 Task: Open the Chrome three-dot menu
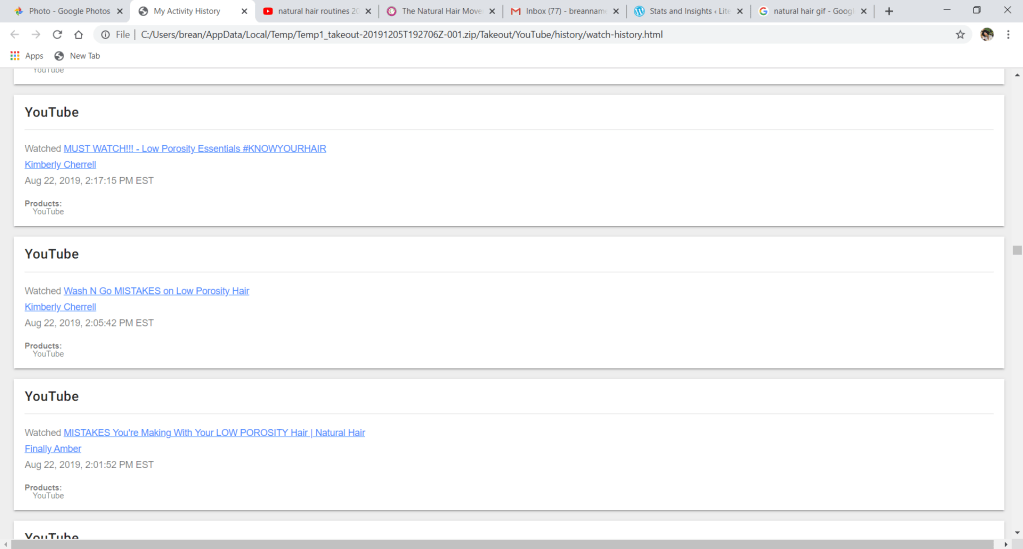pyautogui.click(x=1010, y=34)
